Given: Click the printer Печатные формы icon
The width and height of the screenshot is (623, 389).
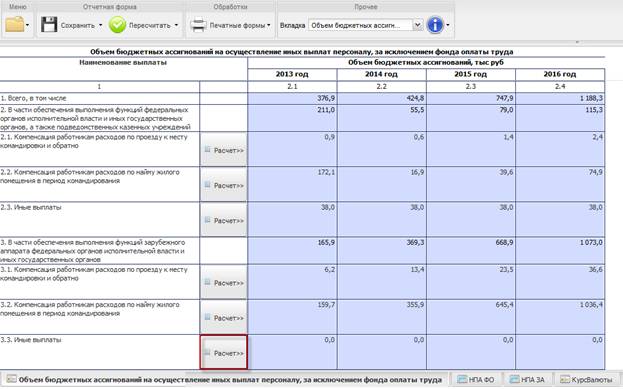Looking at the screenshot, I should coord(197,25).
